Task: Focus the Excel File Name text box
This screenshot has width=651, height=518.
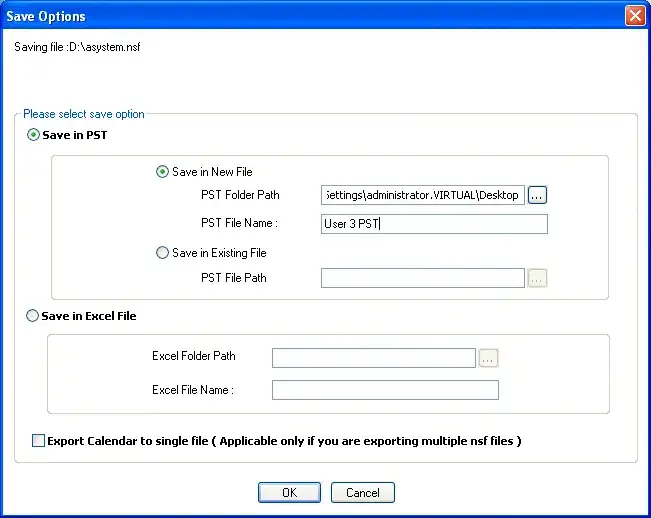Action: point(385,390)
